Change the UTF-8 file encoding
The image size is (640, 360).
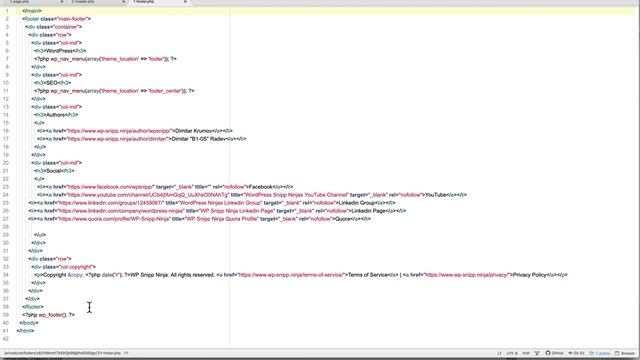(x=512, y=353)
